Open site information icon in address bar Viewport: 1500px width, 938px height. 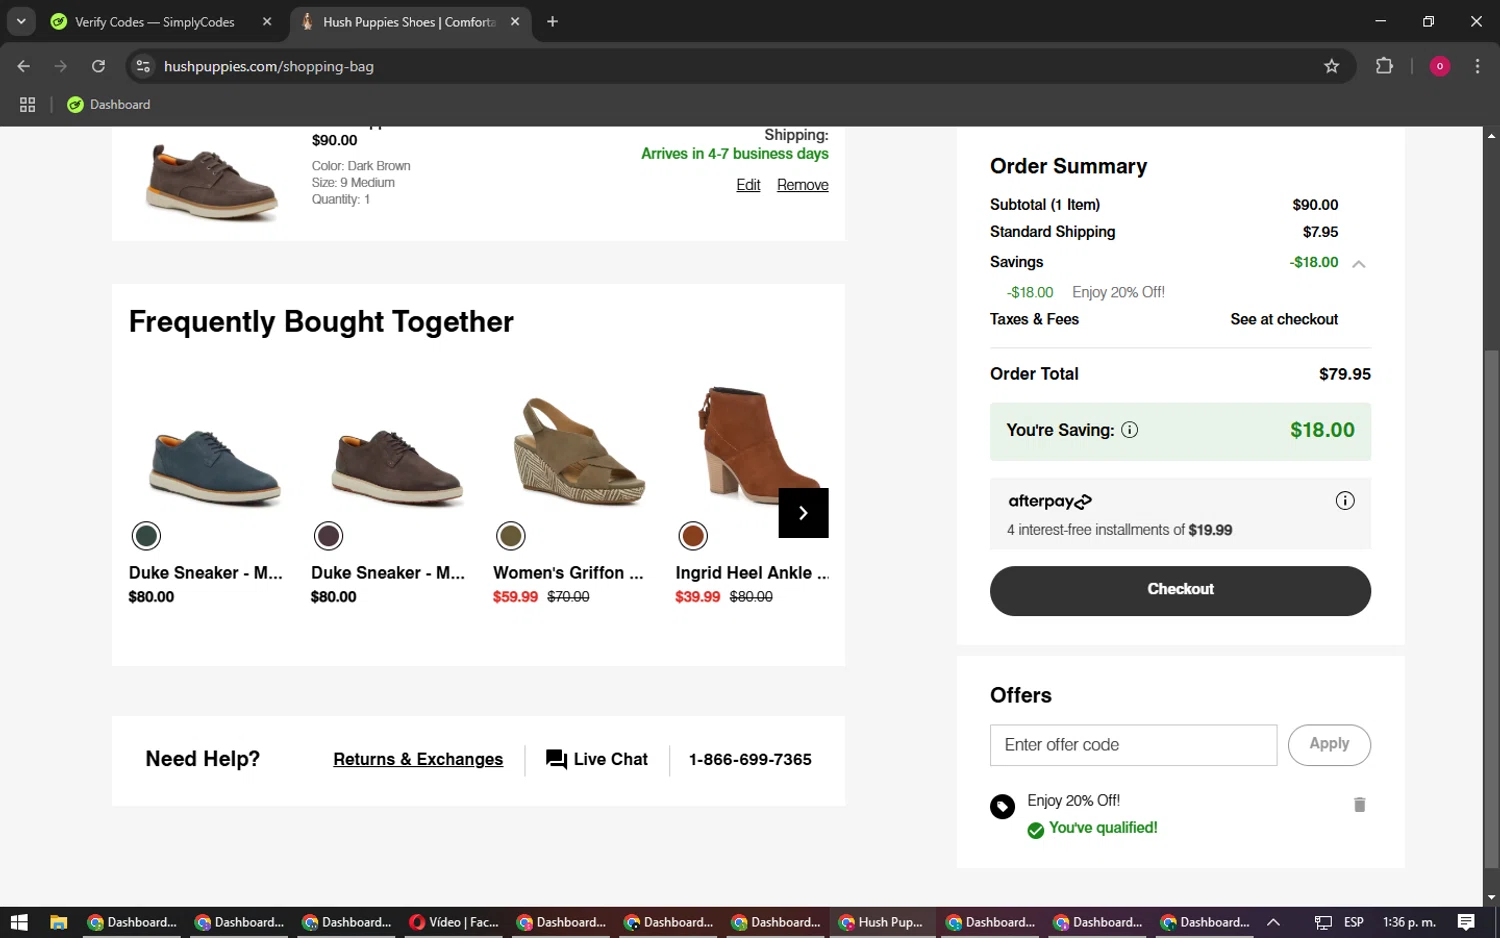143,66
